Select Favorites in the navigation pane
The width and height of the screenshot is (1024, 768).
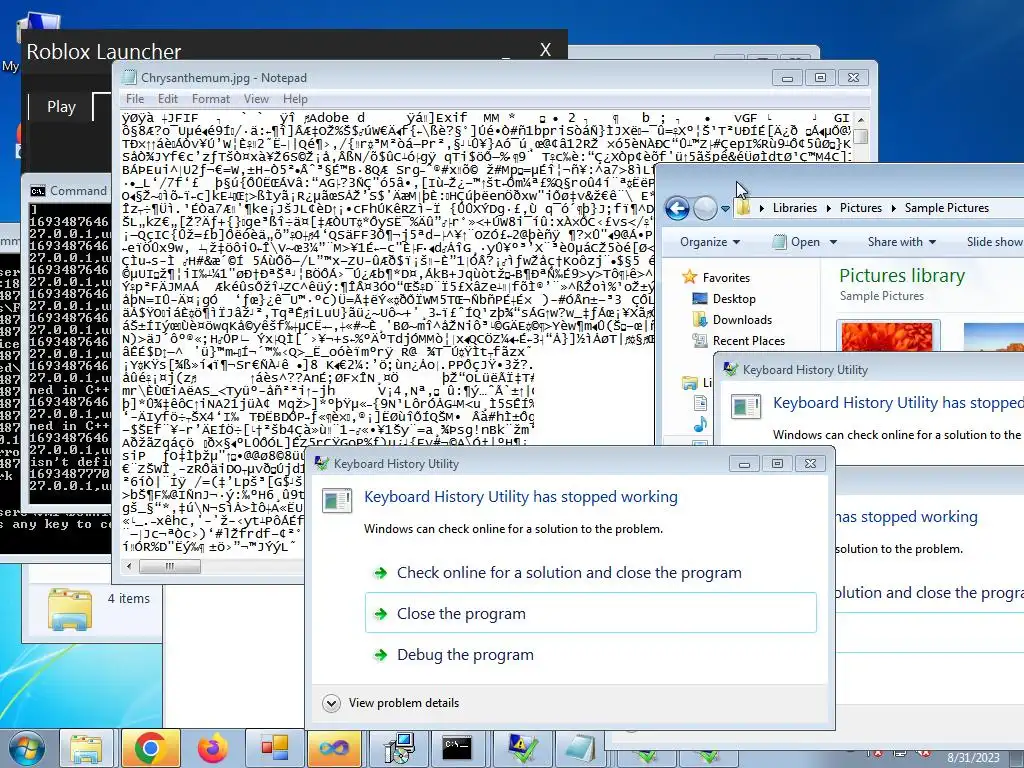tap(726, 278)
